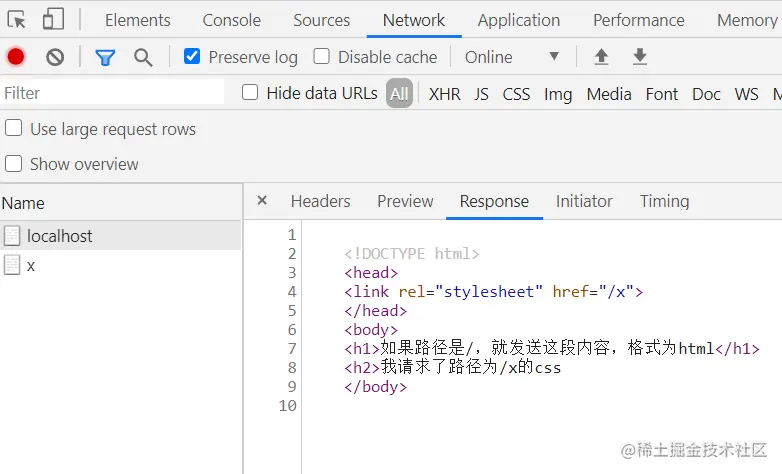Open network search with magnifier icon
The width and height of the screenshot is (782, 474).
143,57
